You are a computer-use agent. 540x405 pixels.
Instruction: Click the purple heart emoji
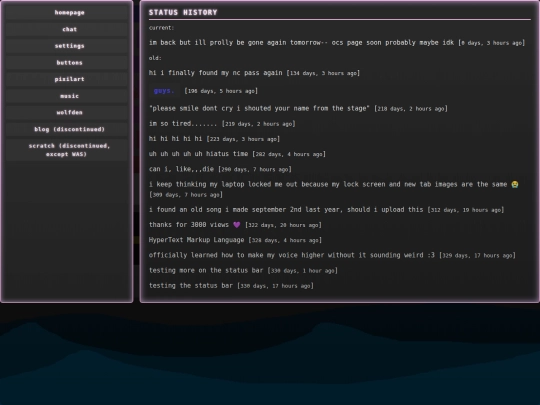point(237,225)
